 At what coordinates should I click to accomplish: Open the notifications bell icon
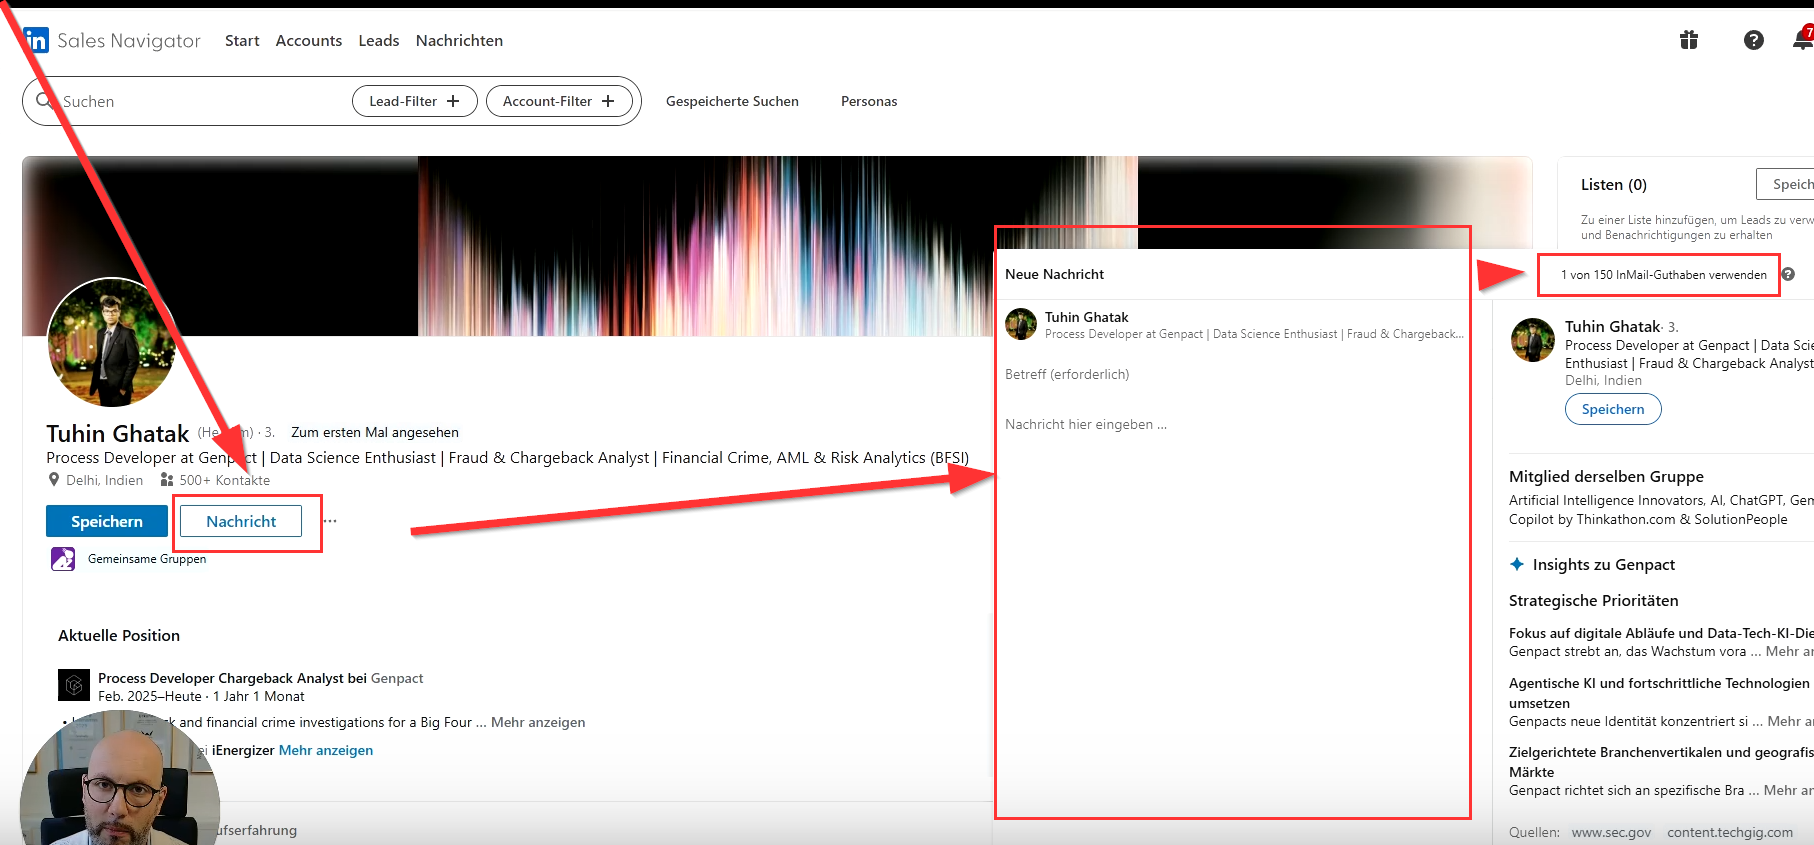tap(1803, 40)
